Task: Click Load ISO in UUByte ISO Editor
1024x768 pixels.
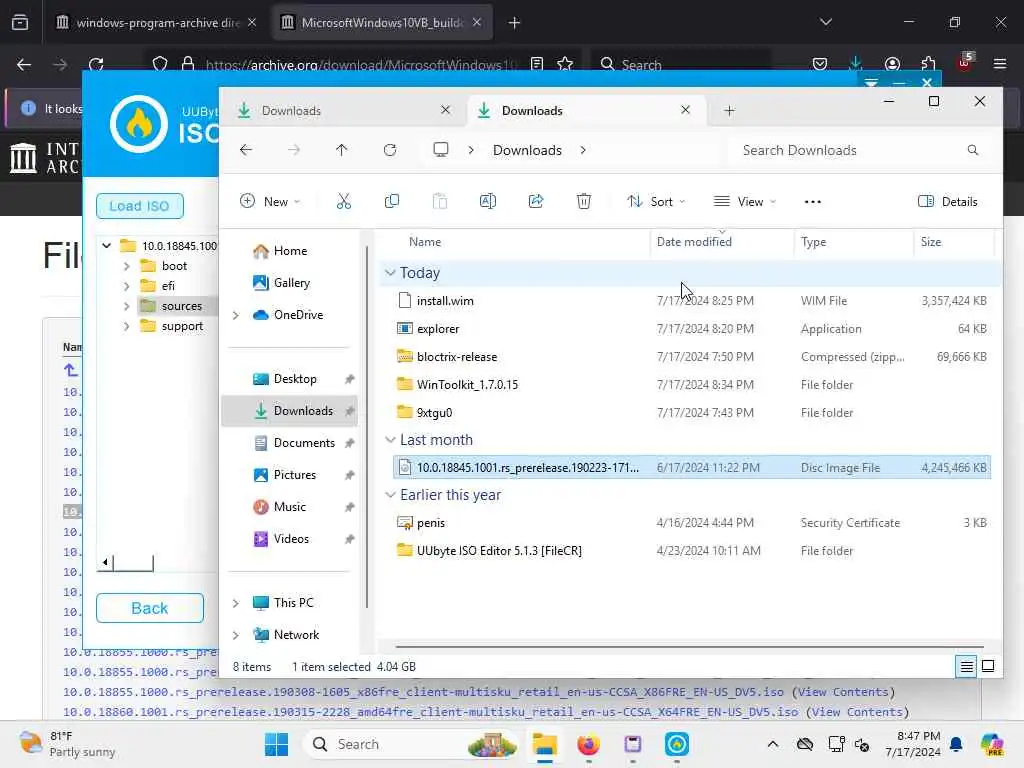Action: tap(139, 206)
